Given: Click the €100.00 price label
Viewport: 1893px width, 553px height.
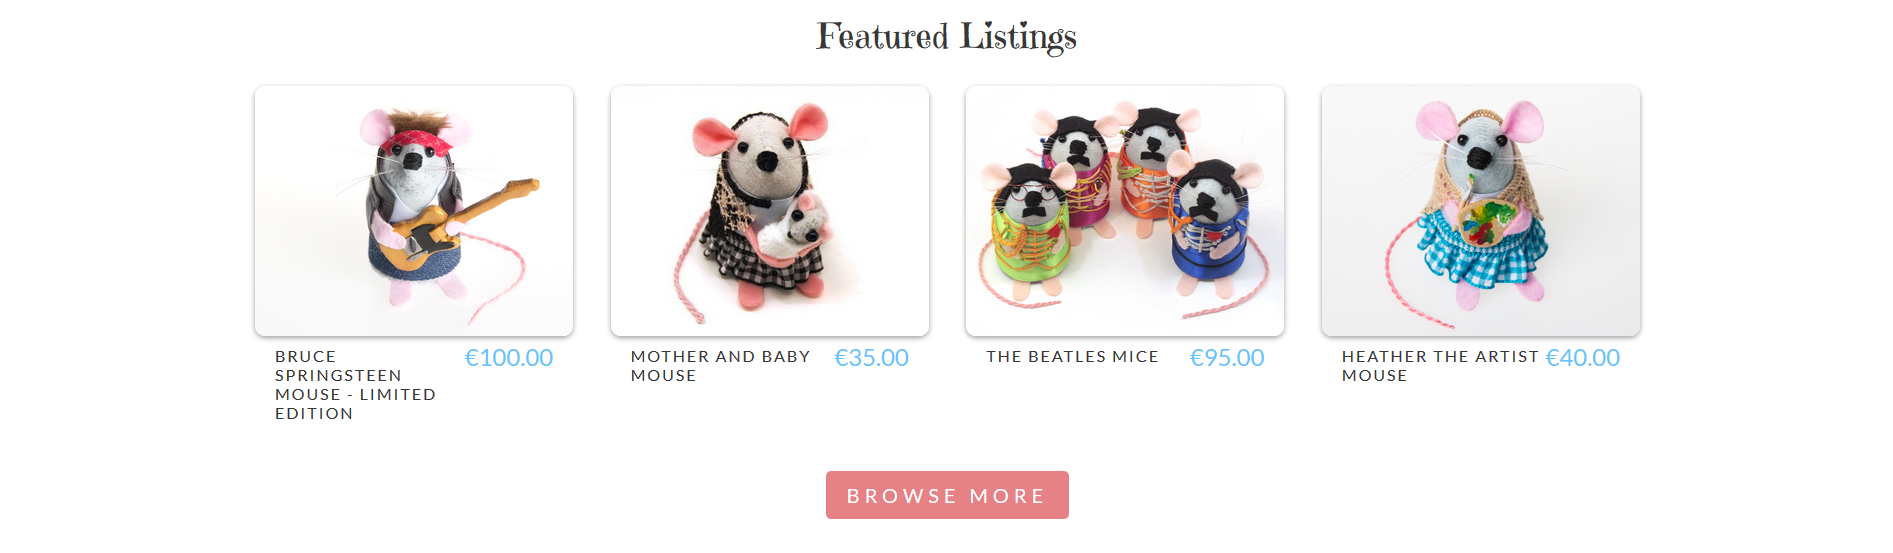Looking at the screenshot, I should 509,358.
